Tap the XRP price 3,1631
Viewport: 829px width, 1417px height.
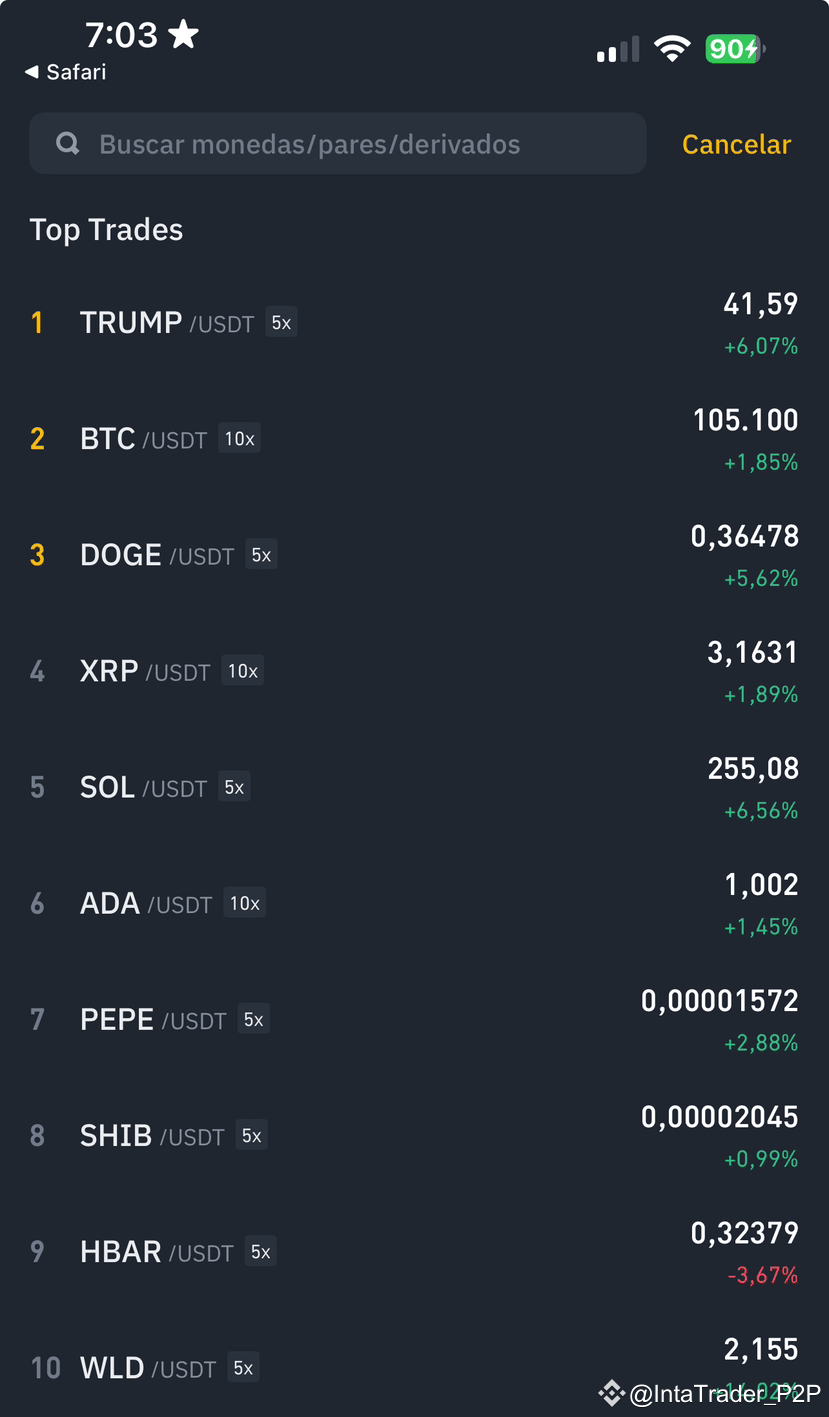[x=752, y=653]
